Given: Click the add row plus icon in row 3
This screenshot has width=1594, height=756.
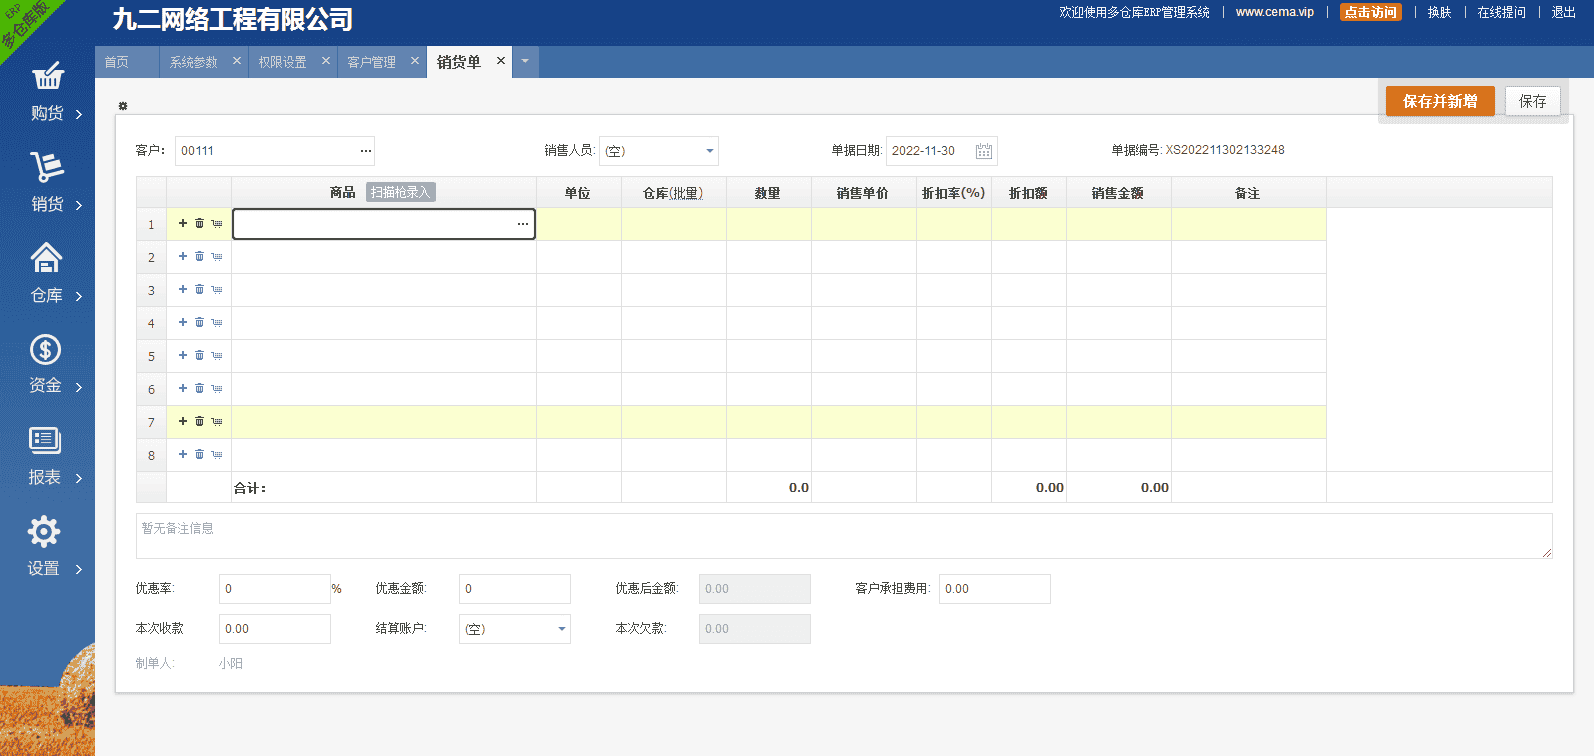Looking at the screenshot, I should click(x=183, y=290).
